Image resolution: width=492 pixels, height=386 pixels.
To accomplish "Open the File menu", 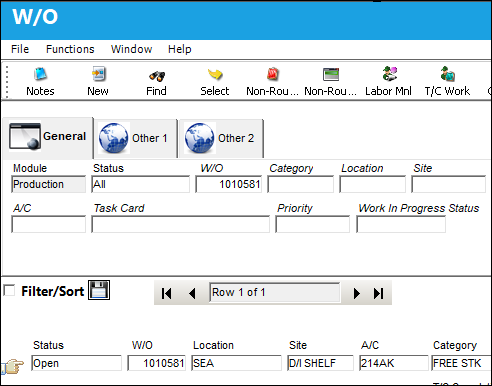I will click(x=20, y=49).
